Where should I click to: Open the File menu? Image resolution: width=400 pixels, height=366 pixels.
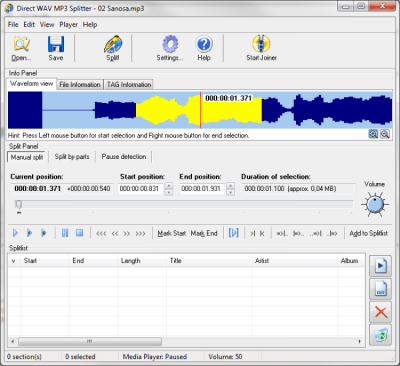[x=13, y=25]
